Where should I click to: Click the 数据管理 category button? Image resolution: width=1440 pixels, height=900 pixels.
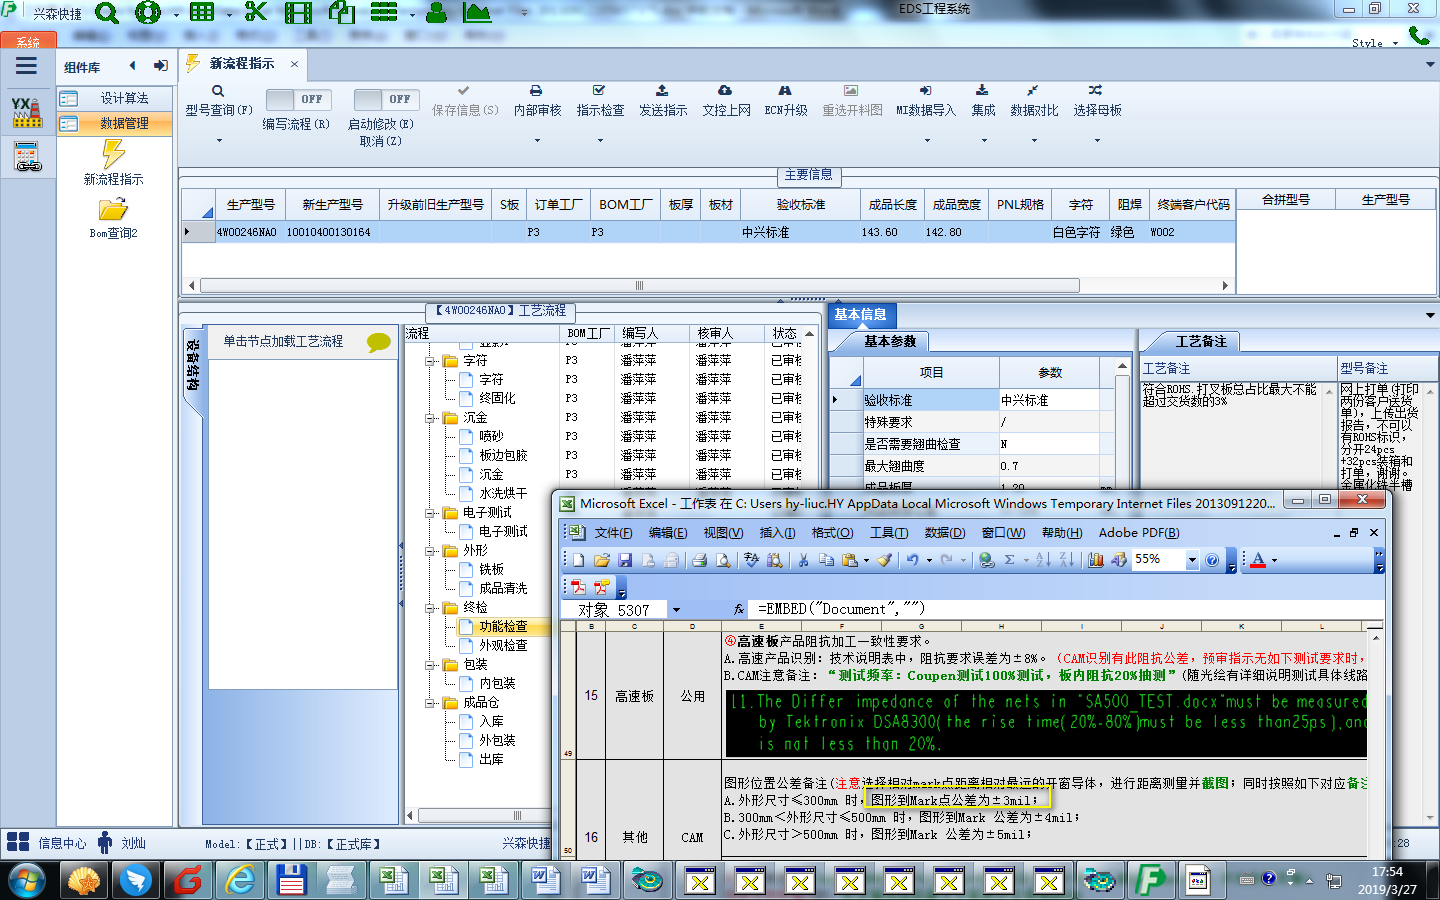pyautogui.click(x=114, y=123)
